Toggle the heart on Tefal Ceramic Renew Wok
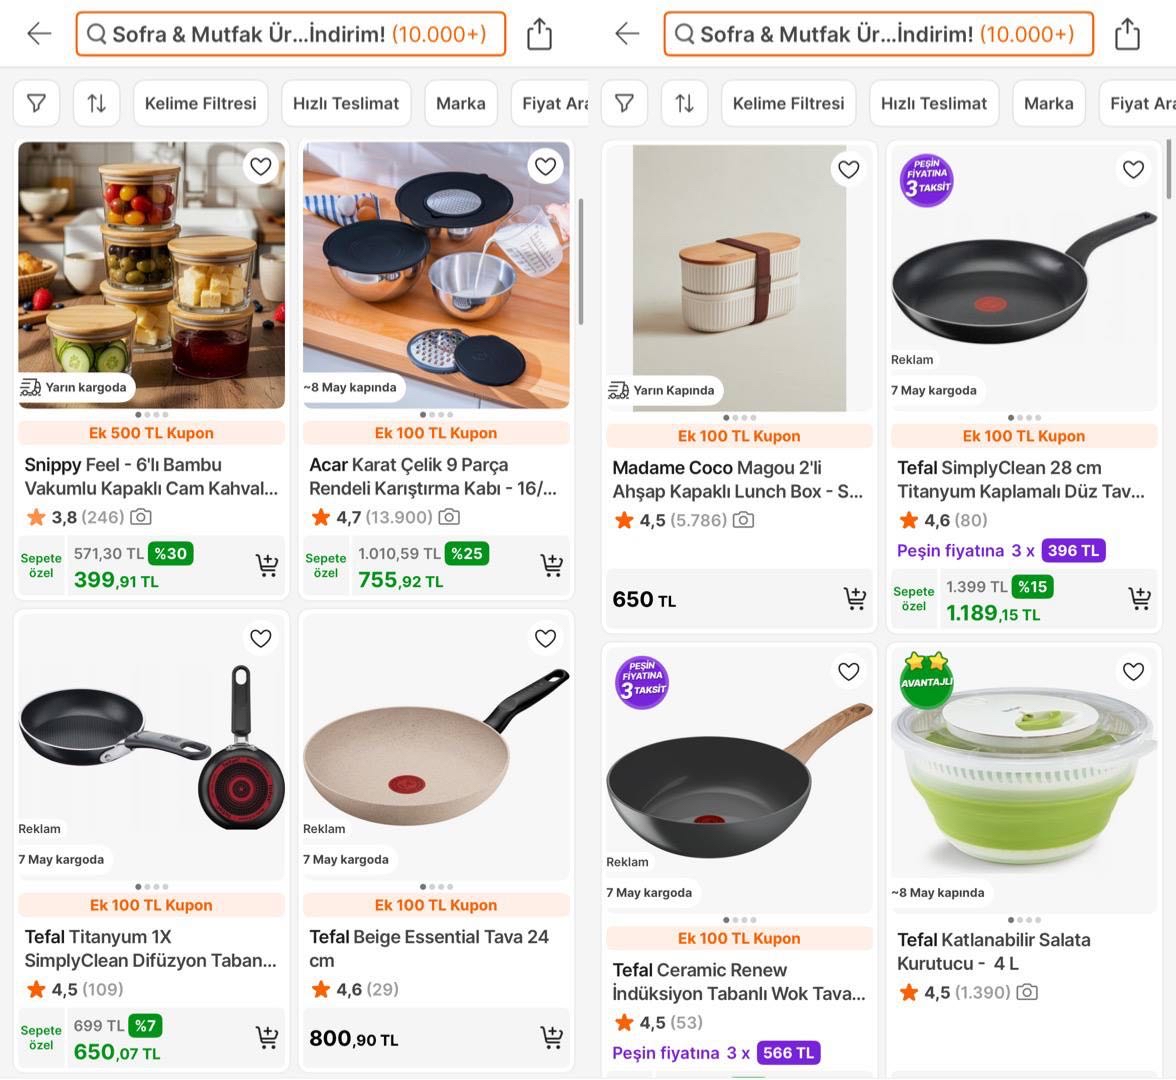Image resolution: width=1176 pixels, height=1080 pixels. pyautogui.click(x=848, y=671)
